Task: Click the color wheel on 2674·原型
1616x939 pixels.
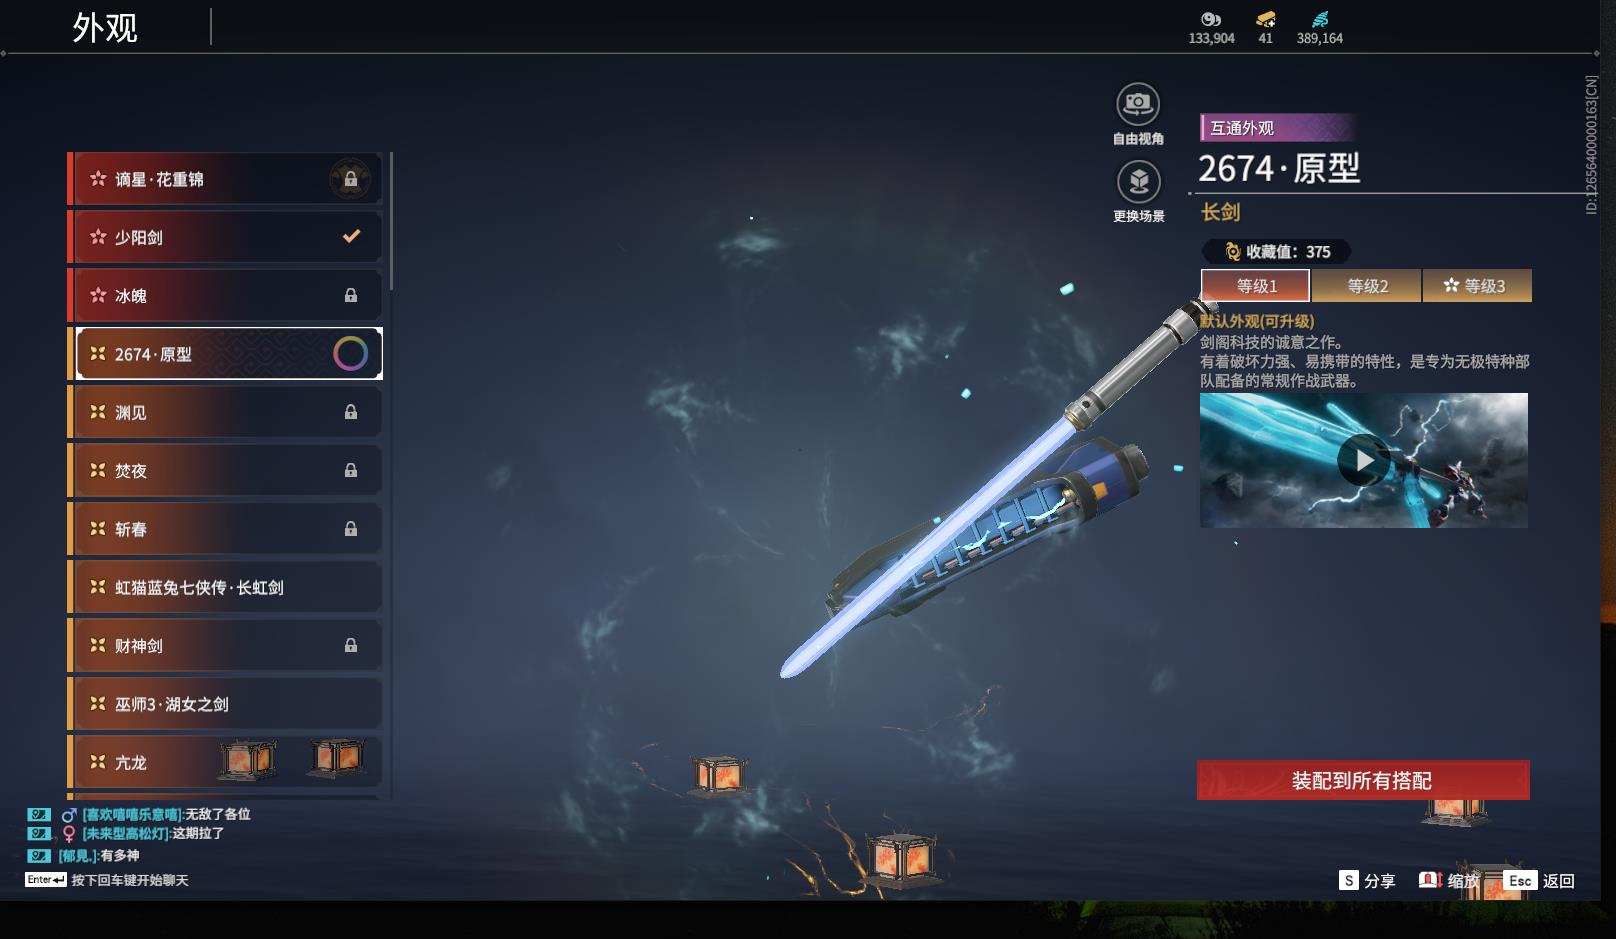Action: click(x=350, y=353)
